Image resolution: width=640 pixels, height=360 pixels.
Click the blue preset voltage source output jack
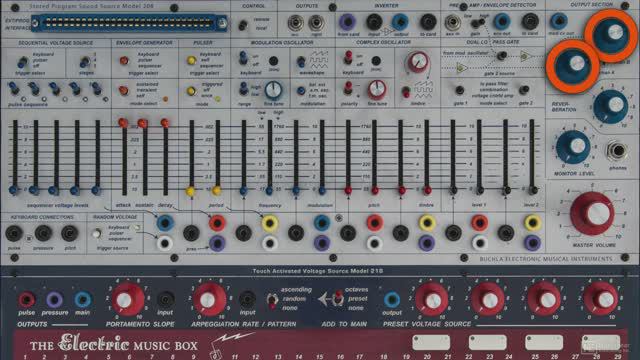pos(392,300)
